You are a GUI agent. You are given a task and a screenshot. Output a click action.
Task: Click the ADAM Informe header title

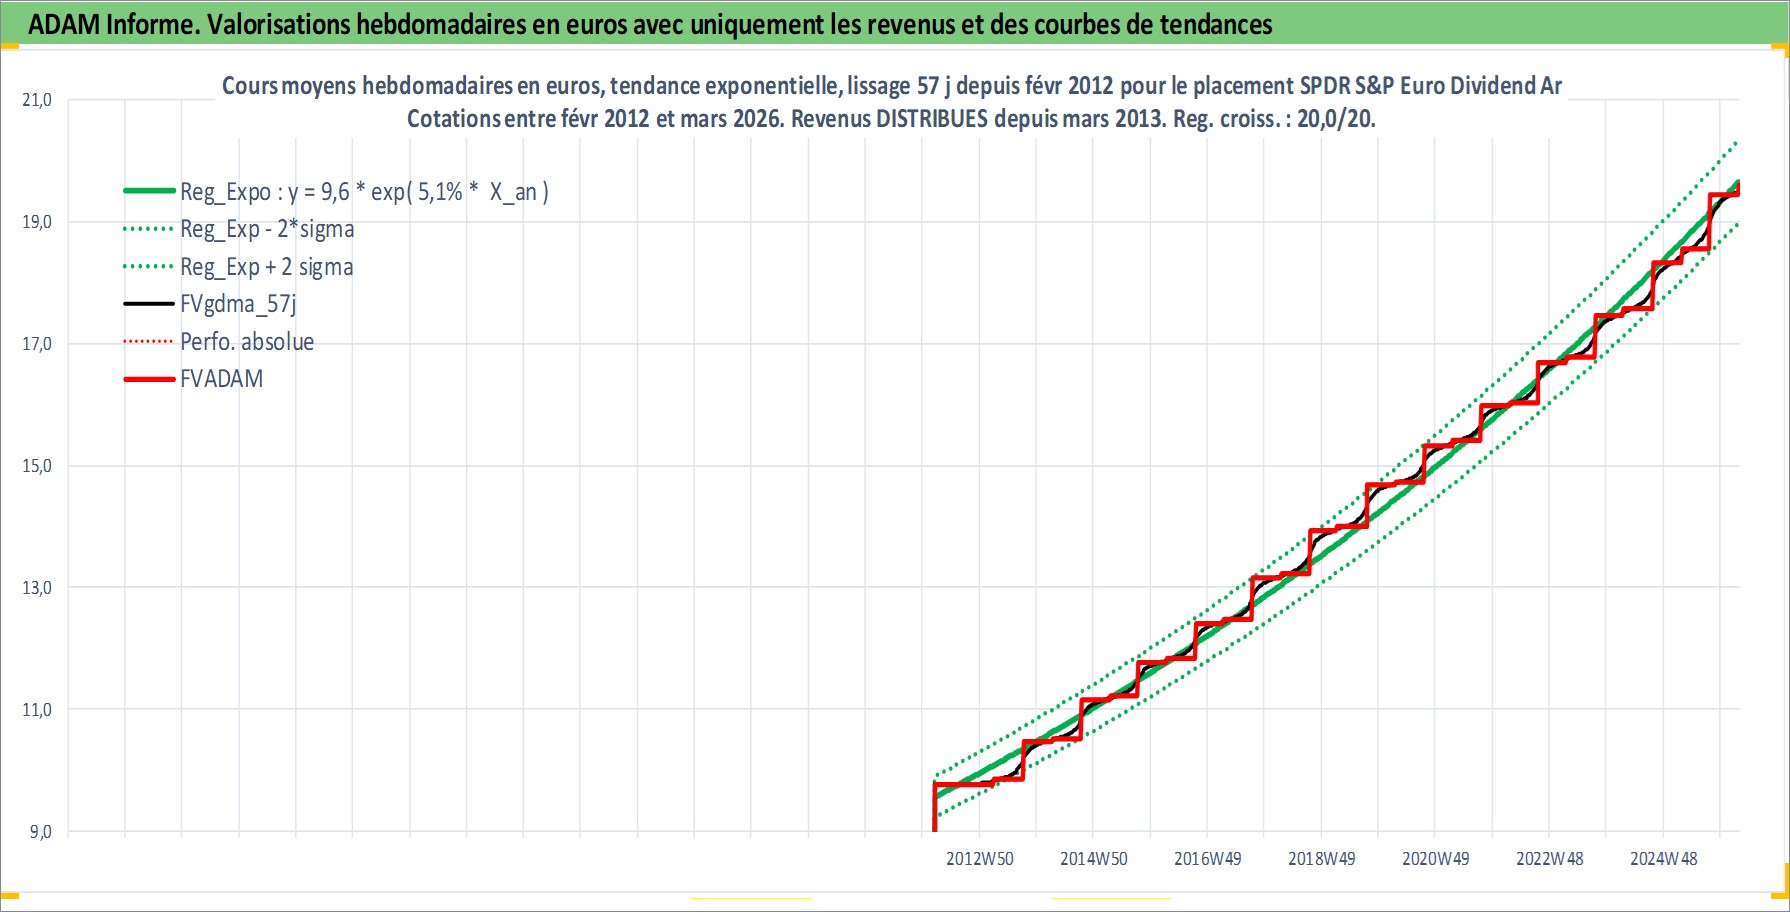coord(650,24)
